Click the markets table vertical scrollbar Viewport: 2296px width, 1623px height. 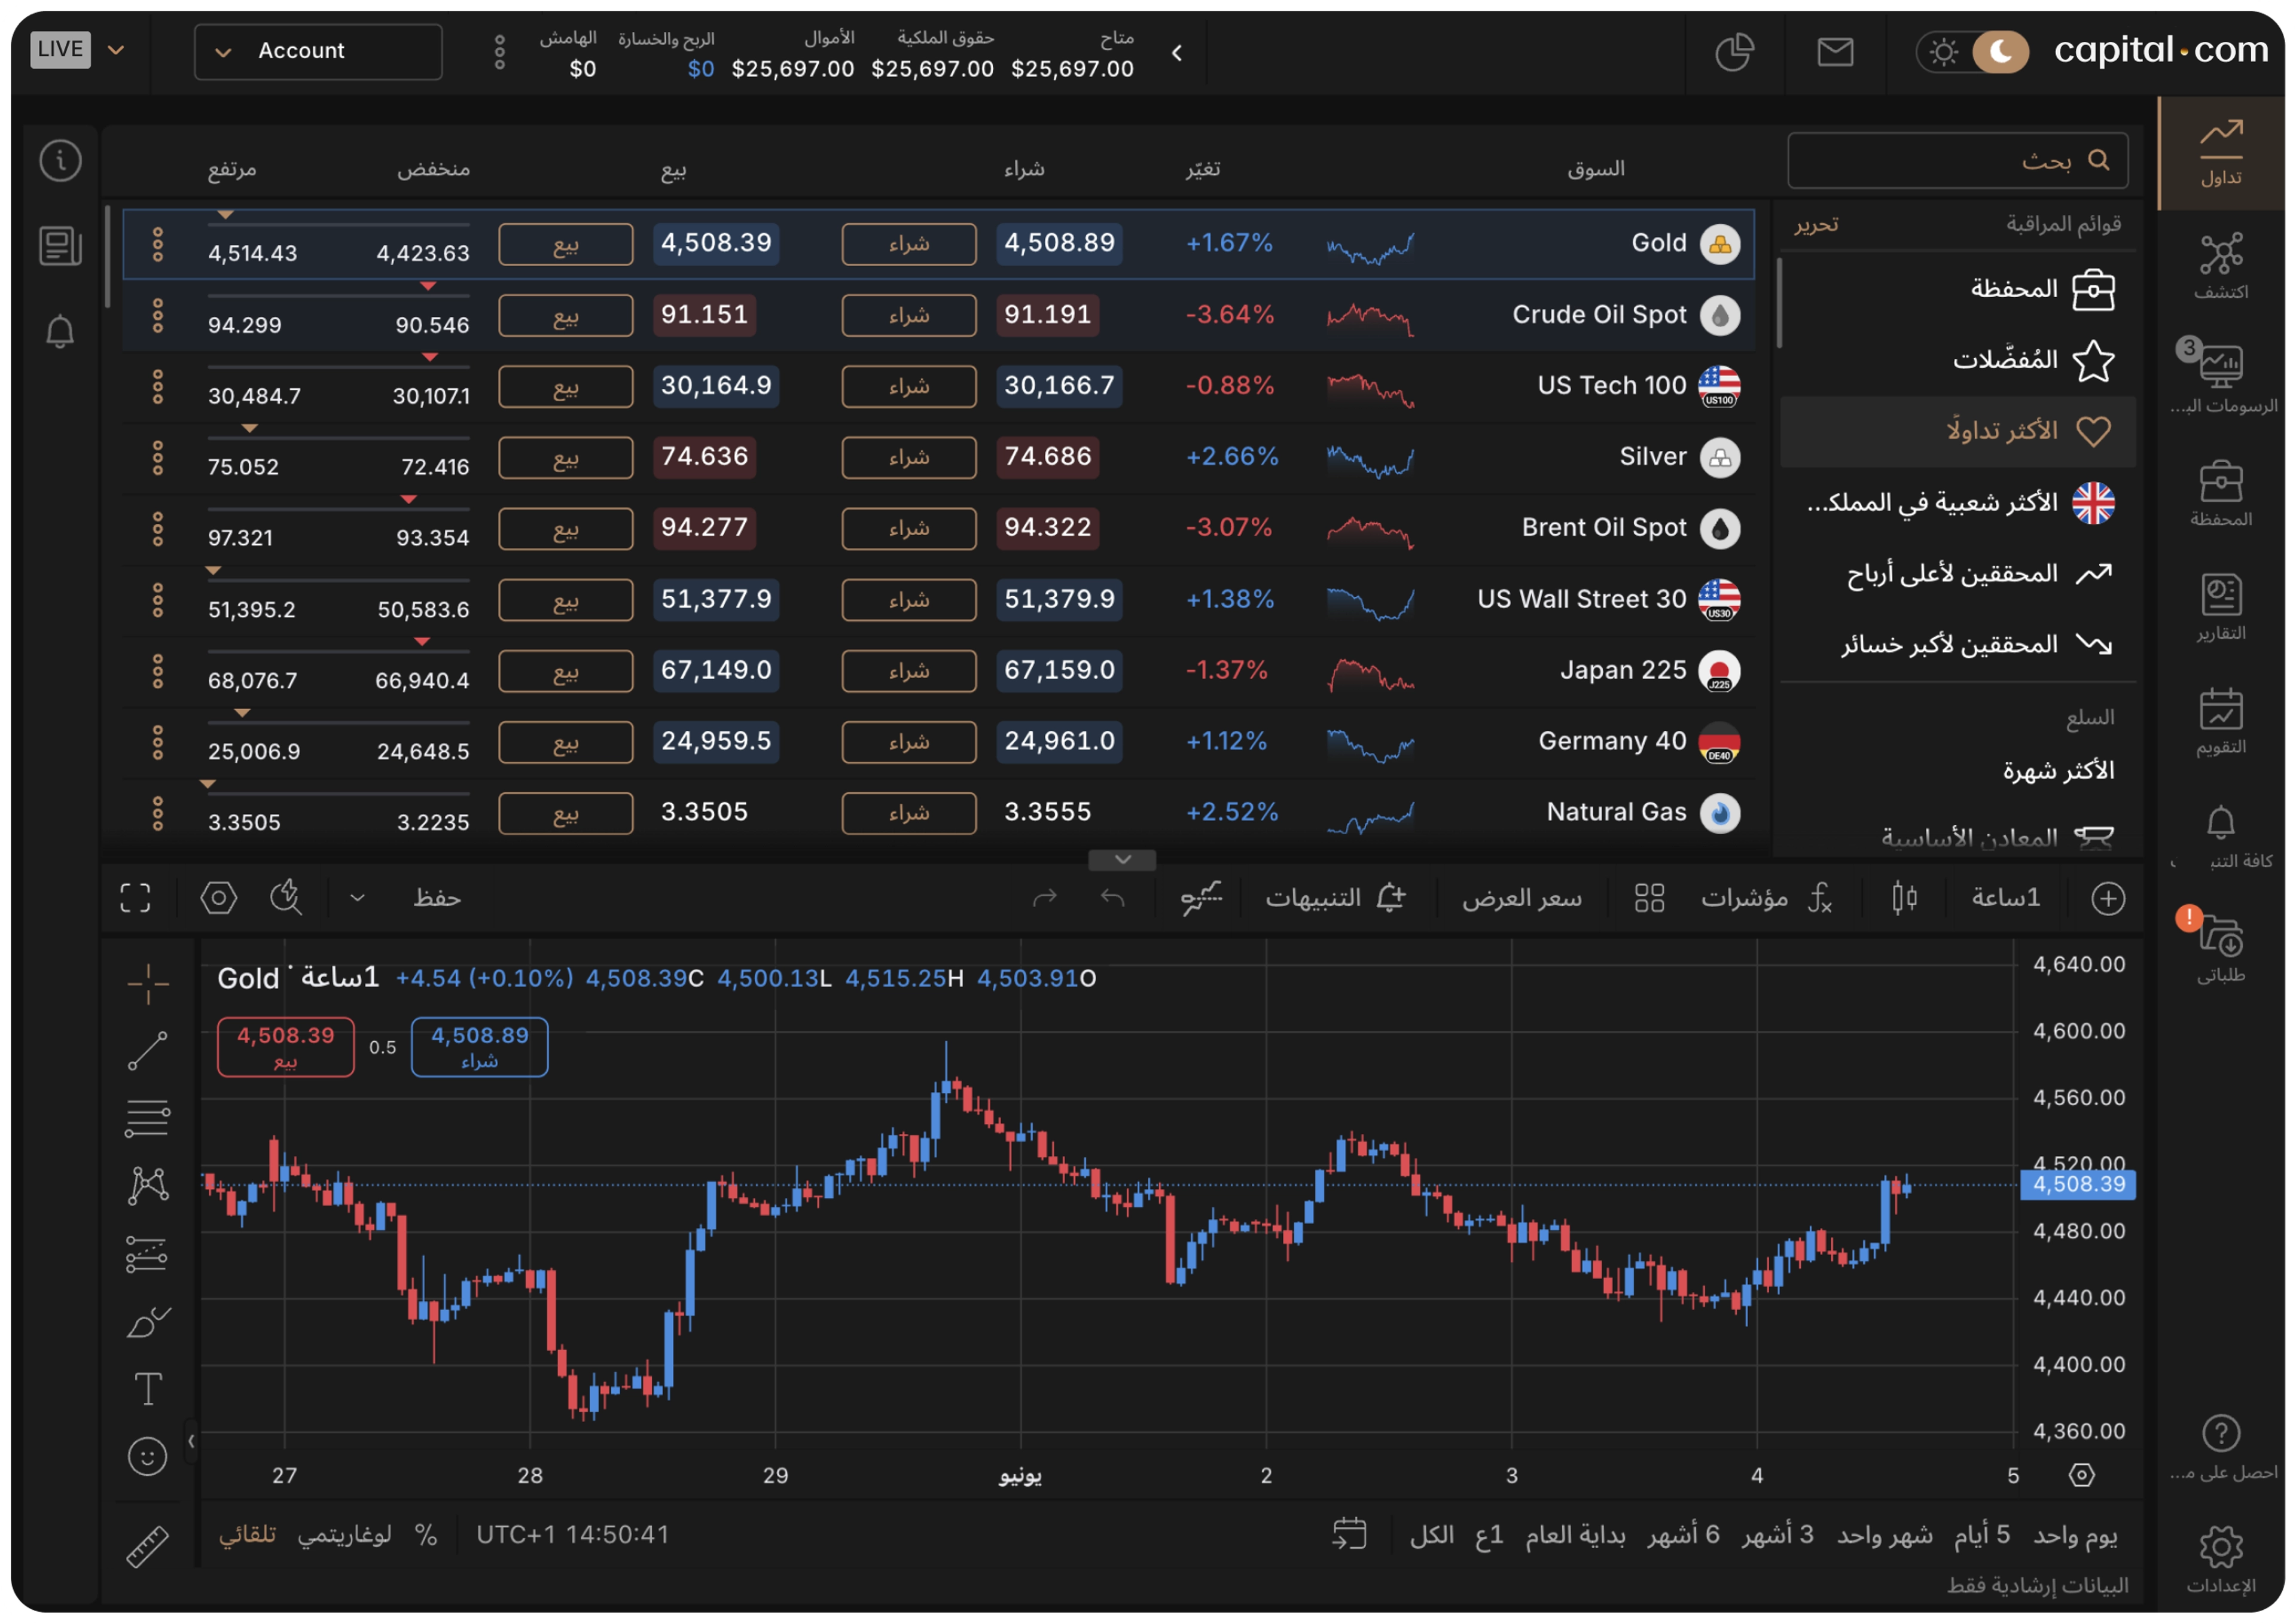(108, 256)
